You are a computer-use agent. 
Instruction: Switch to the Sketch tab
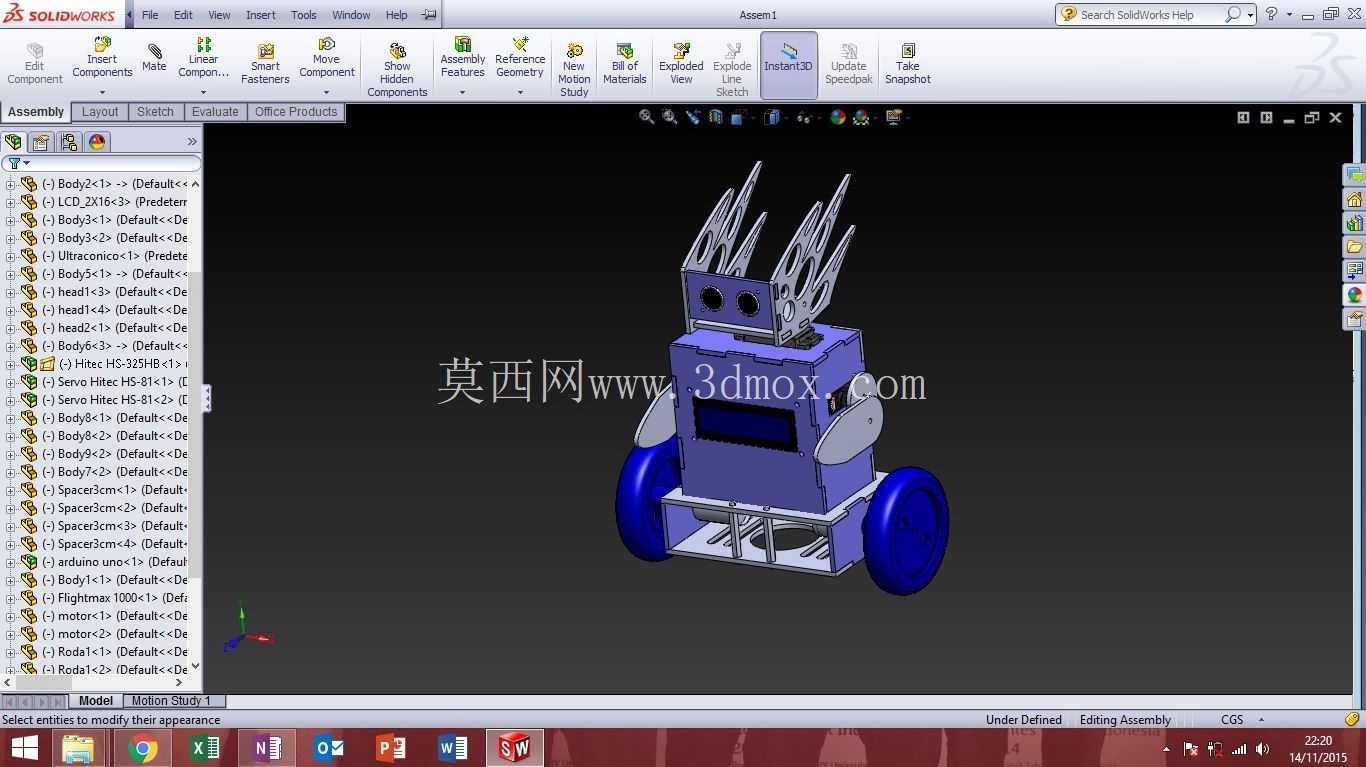tap(155, 112)
